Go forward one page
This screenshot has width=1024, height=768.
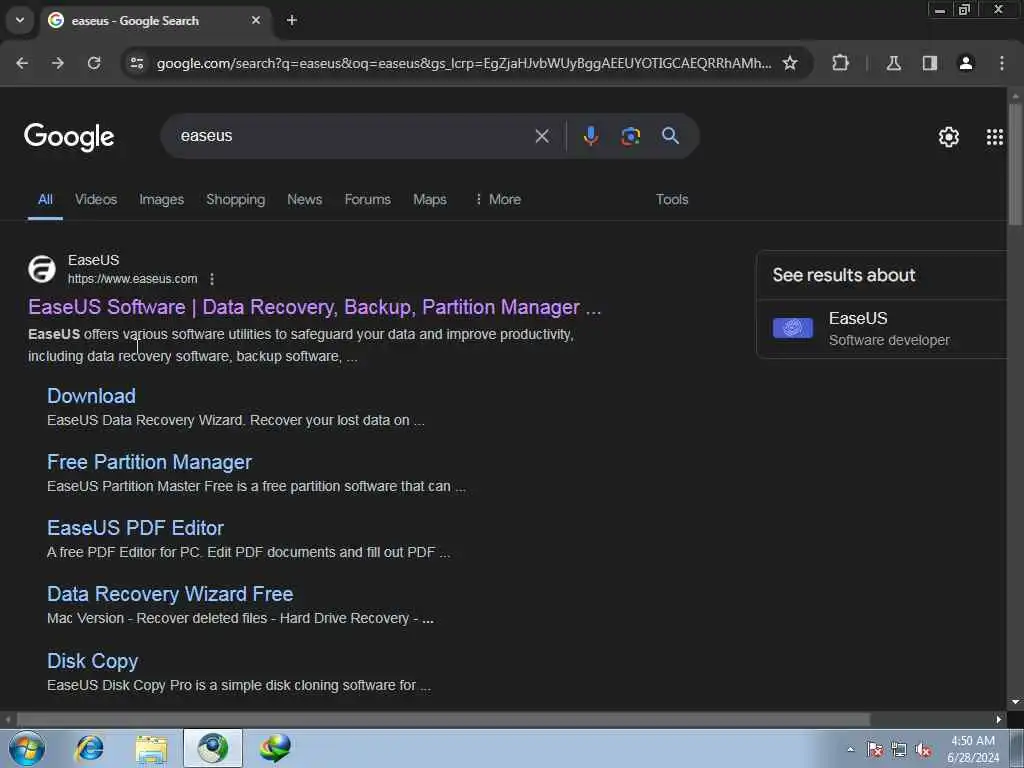coord(58,63)
